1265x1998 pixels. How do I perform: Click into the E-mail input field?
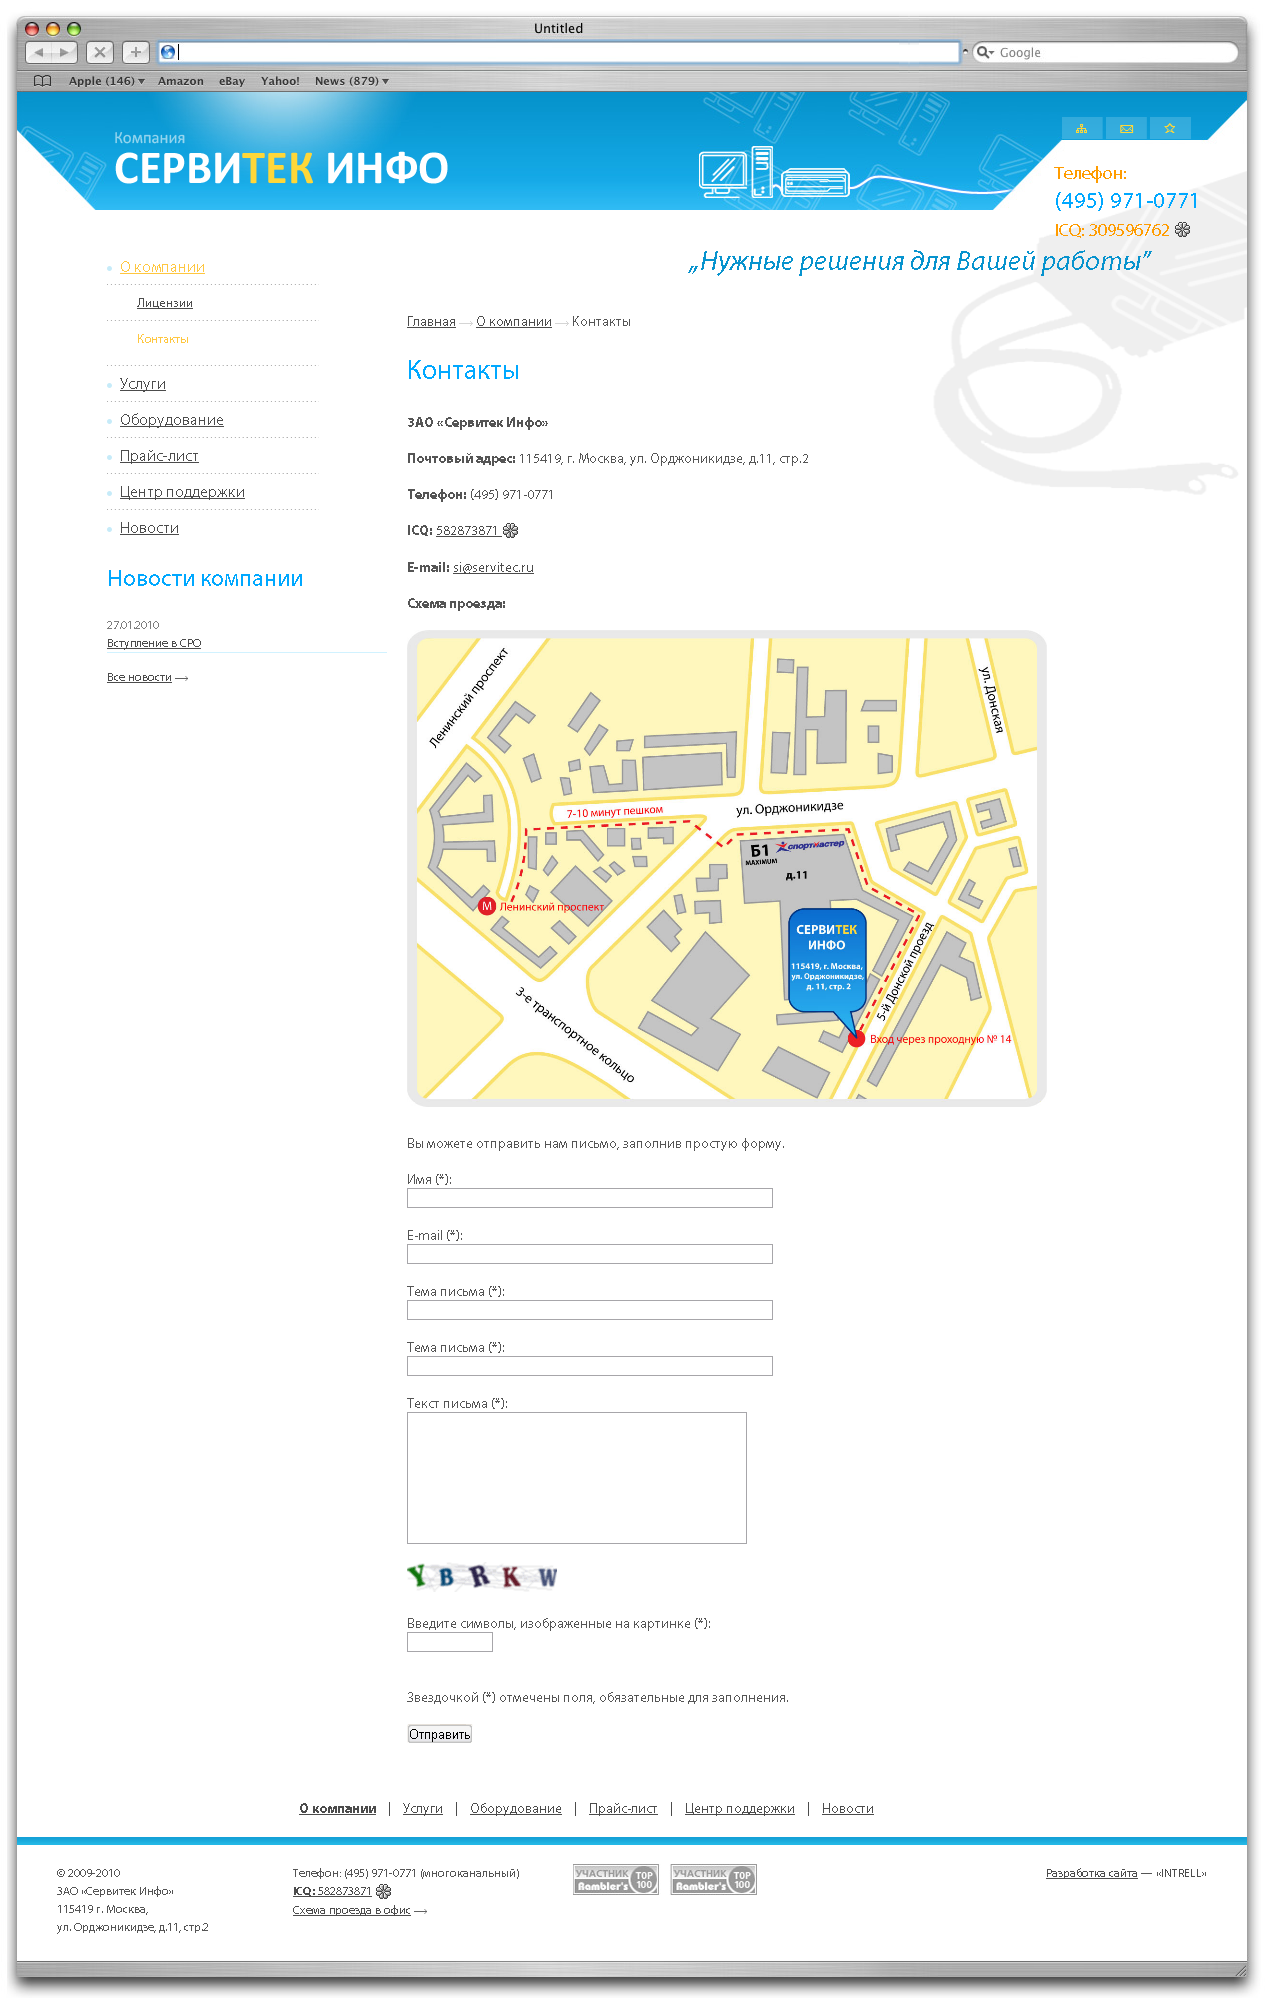coord(590,1254)
